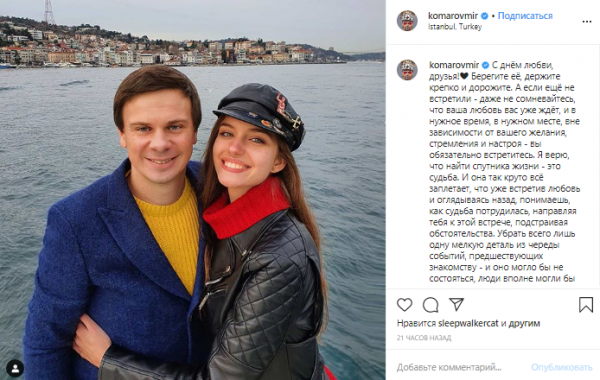Share post using paper plane icon
Viewport: 600px width, 380px height.
point(457,304)
